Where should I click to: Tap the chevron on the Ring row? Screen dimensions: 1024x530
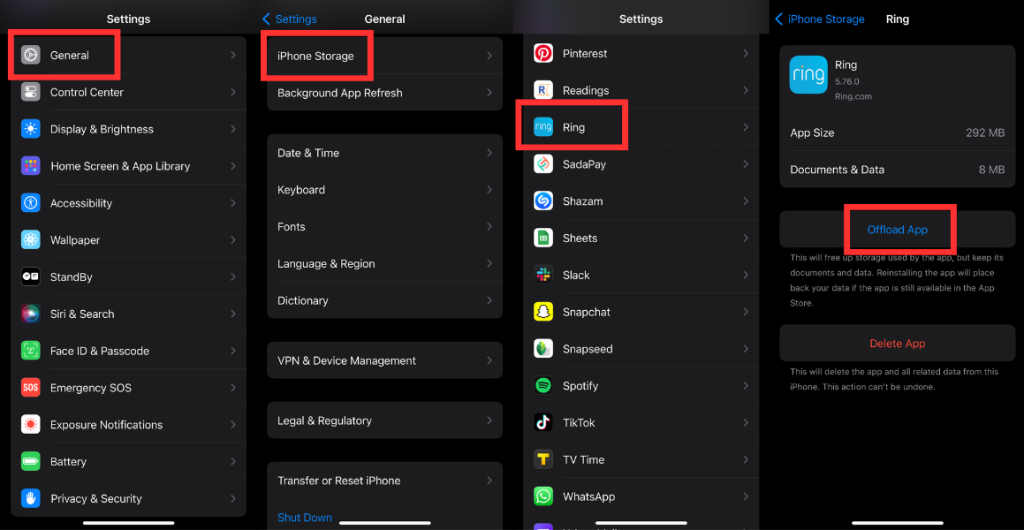tap(745, 127)
